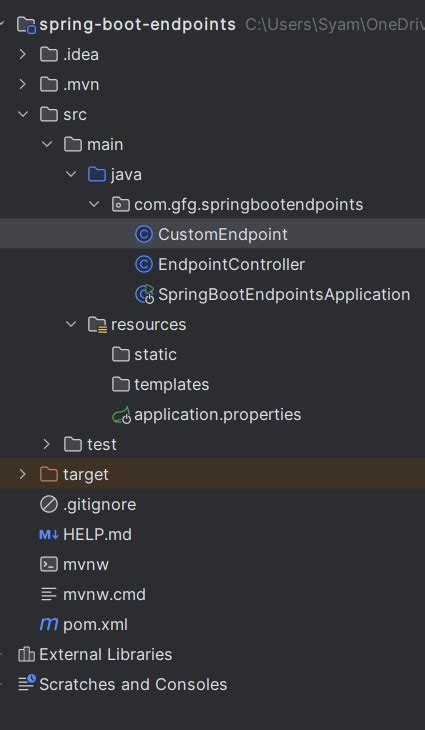Click the shell script icon of mvnw
This screenshot has height=730, width=425.
point(49,564)
